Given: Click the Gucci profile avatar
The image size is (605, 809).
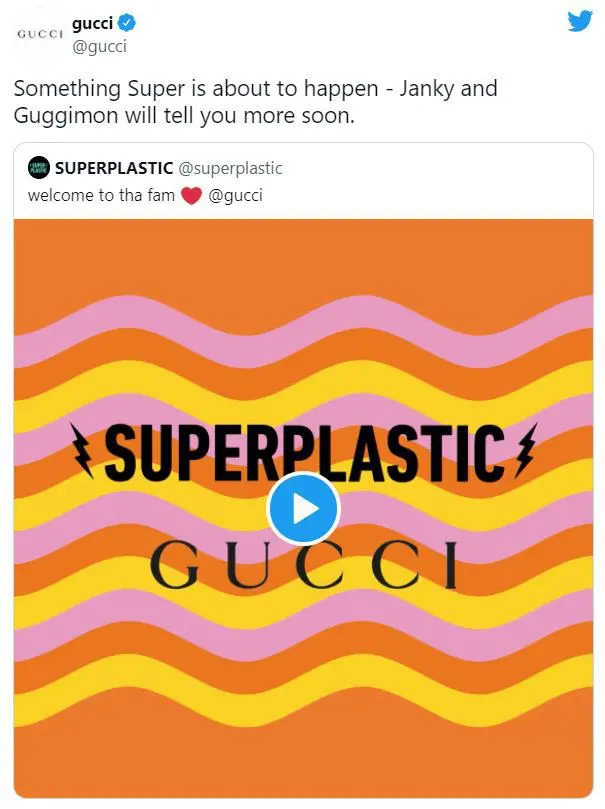Looking at the screenshot, I should [x=40, y=33].
